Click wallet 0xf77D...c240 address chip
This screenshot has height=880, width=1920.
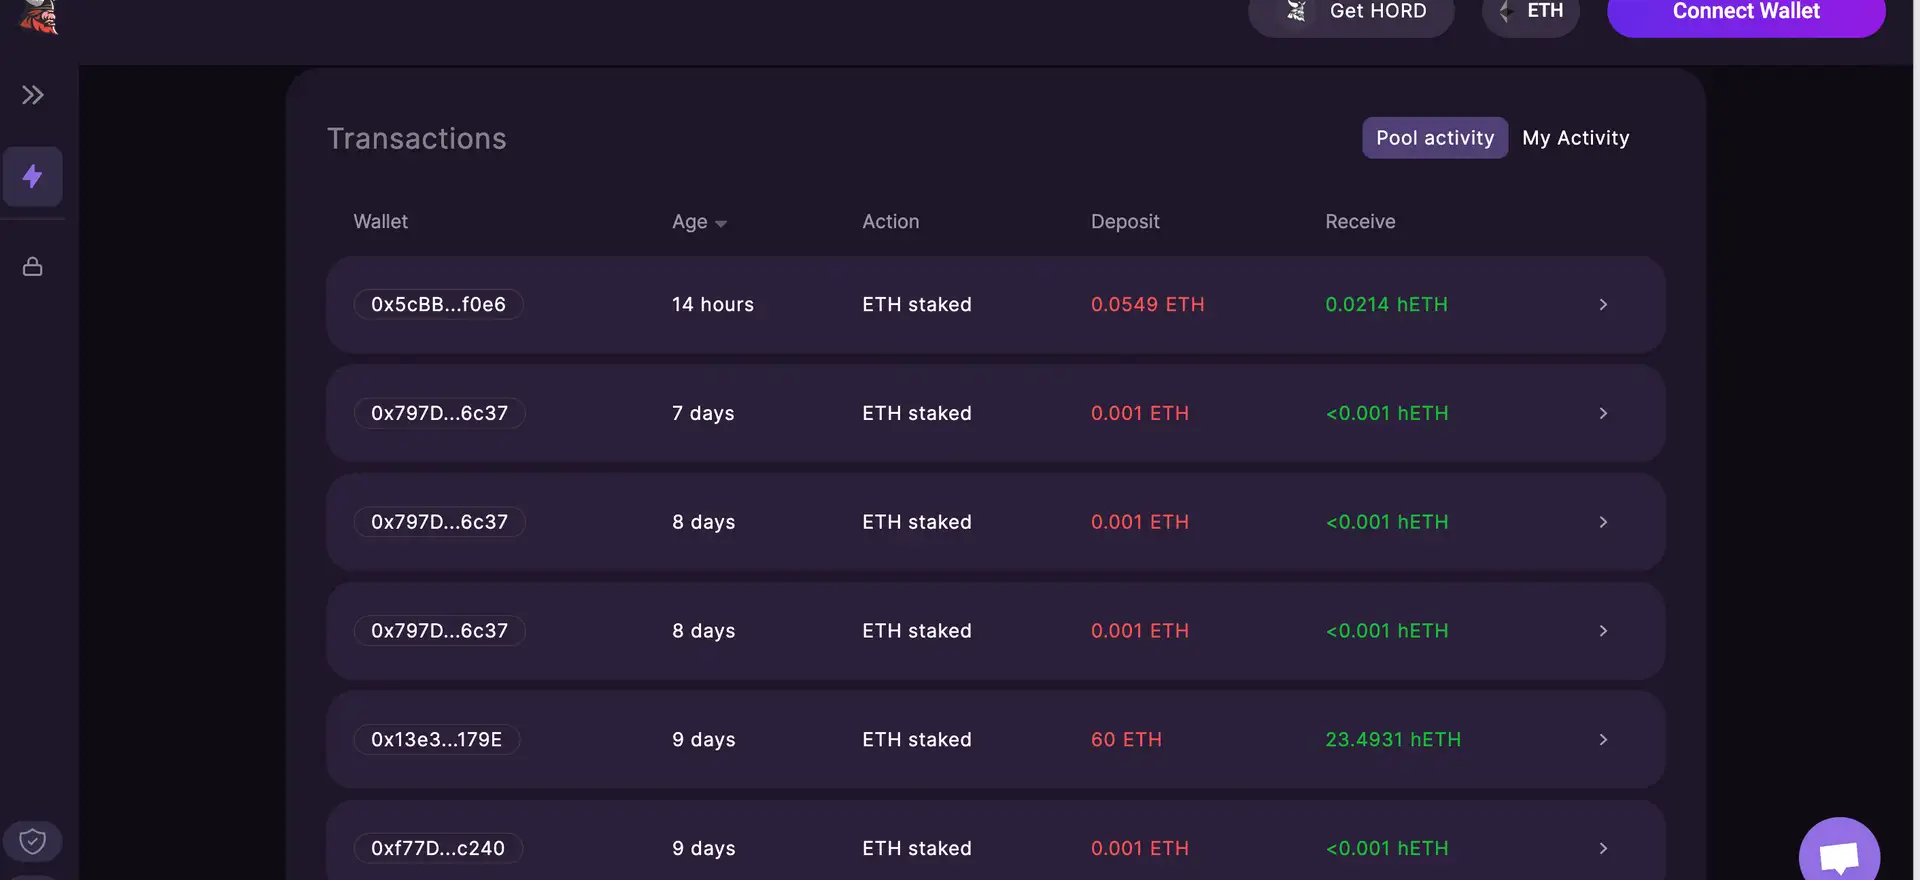coord(438,848)
